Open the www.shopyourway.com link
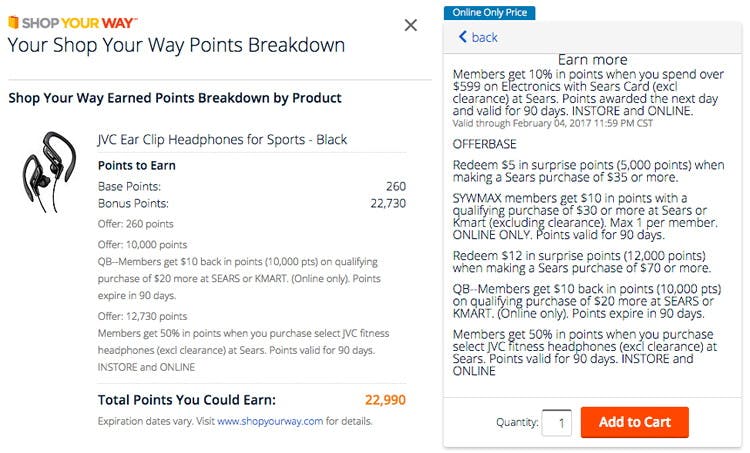The image size is (750, 453). (x=270, y=421)
